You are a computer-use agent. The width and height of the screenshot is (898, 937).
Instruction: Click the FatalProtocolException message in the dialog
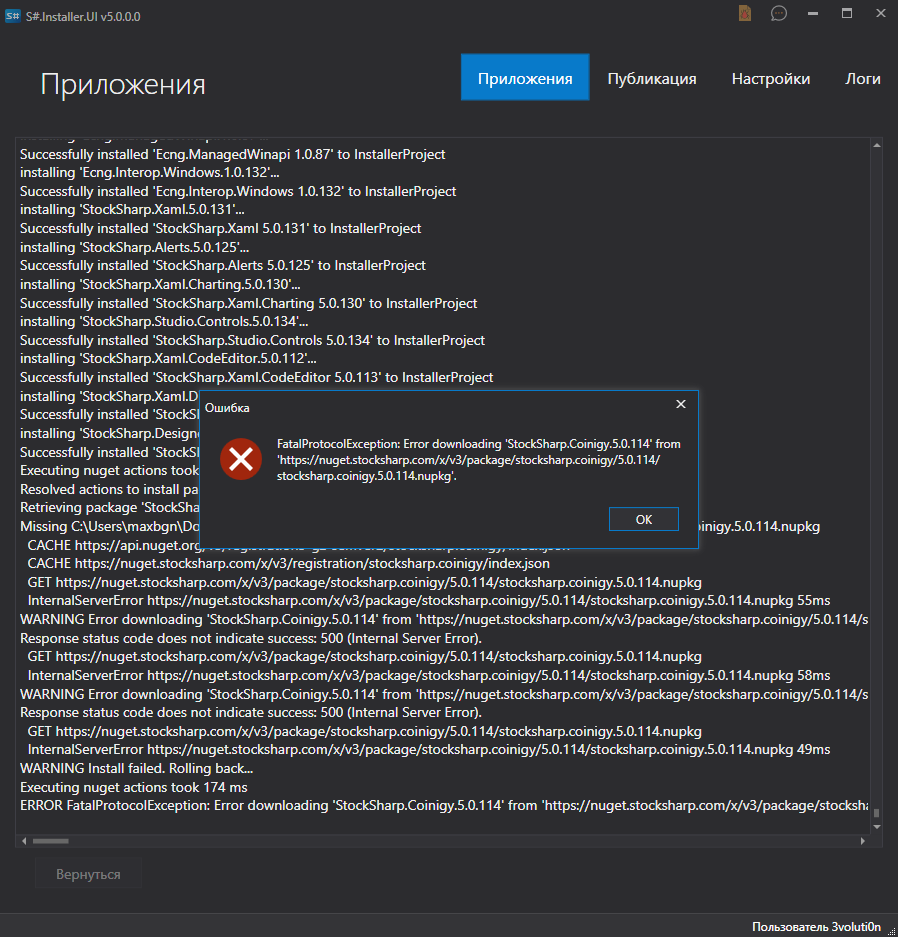(x=479, y=460)
